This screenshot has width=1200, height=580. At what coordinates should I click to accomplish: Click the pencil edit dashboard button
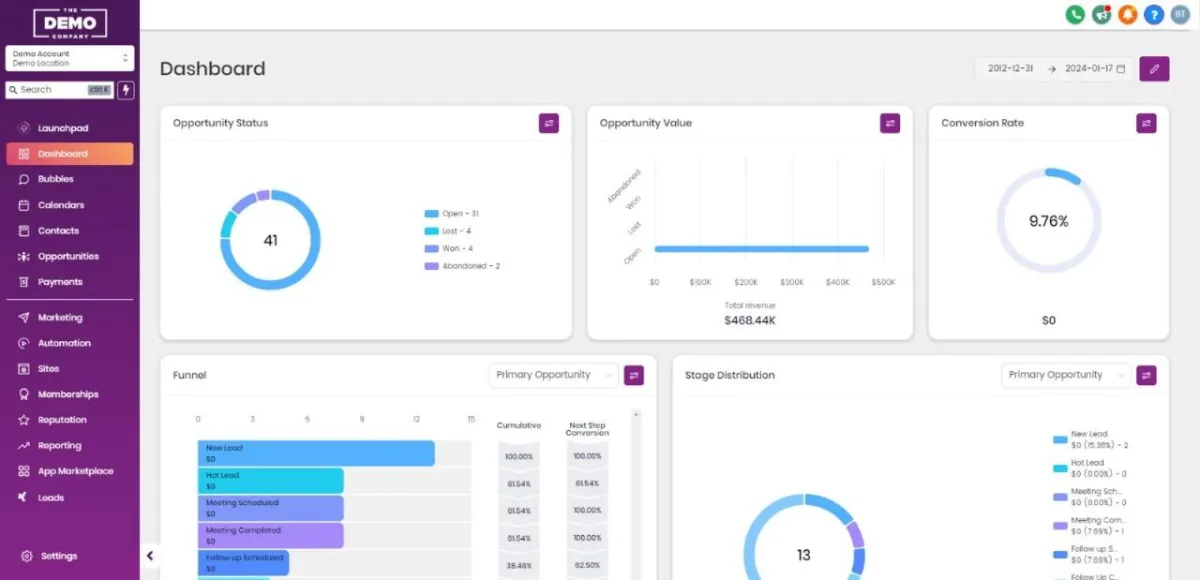[1154, 69]
